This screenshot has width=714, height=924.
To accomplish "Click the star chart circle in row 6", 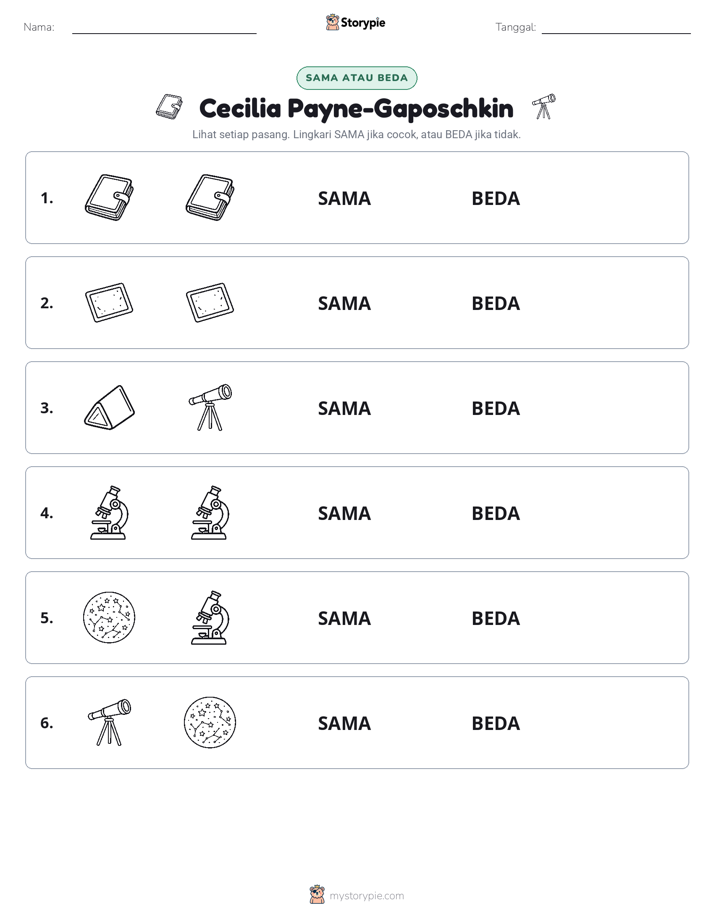I will coord(210,722).
